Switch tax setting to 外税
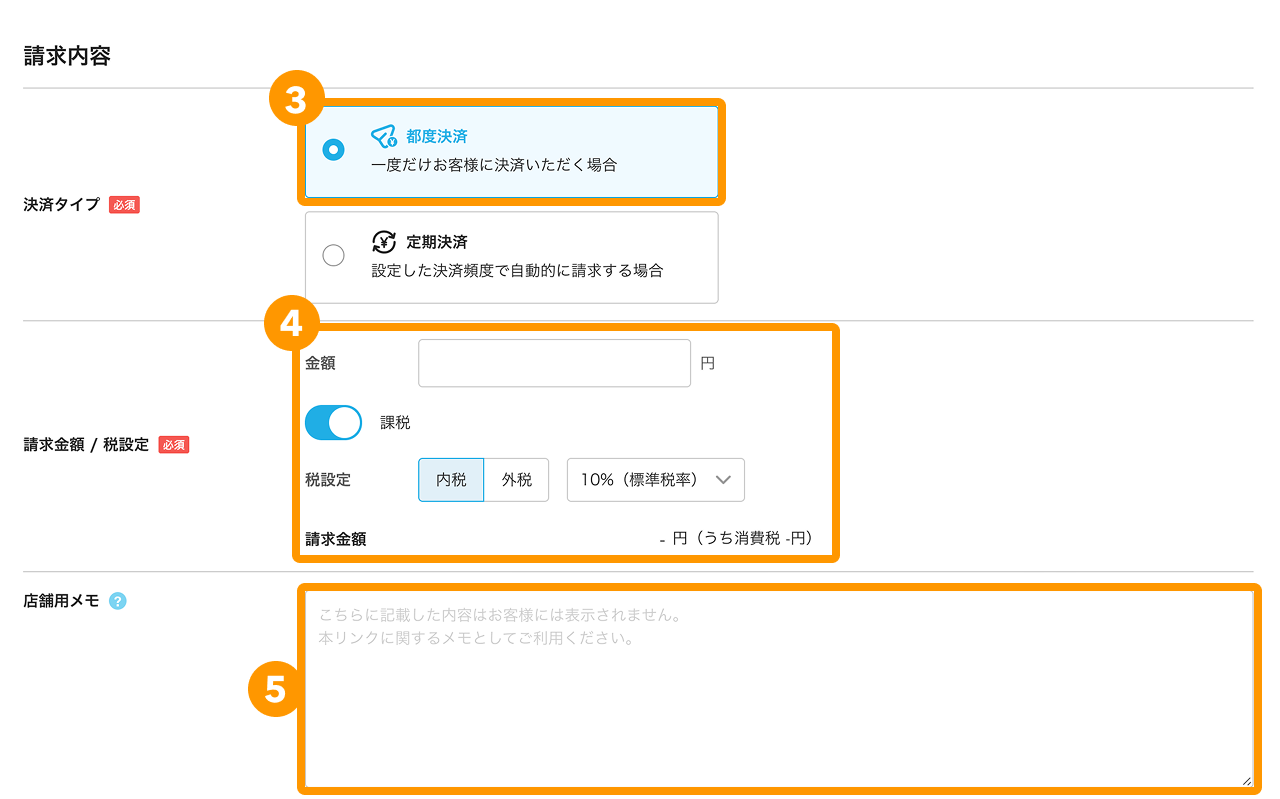The image size is (1280, 799). coord(516,480)
